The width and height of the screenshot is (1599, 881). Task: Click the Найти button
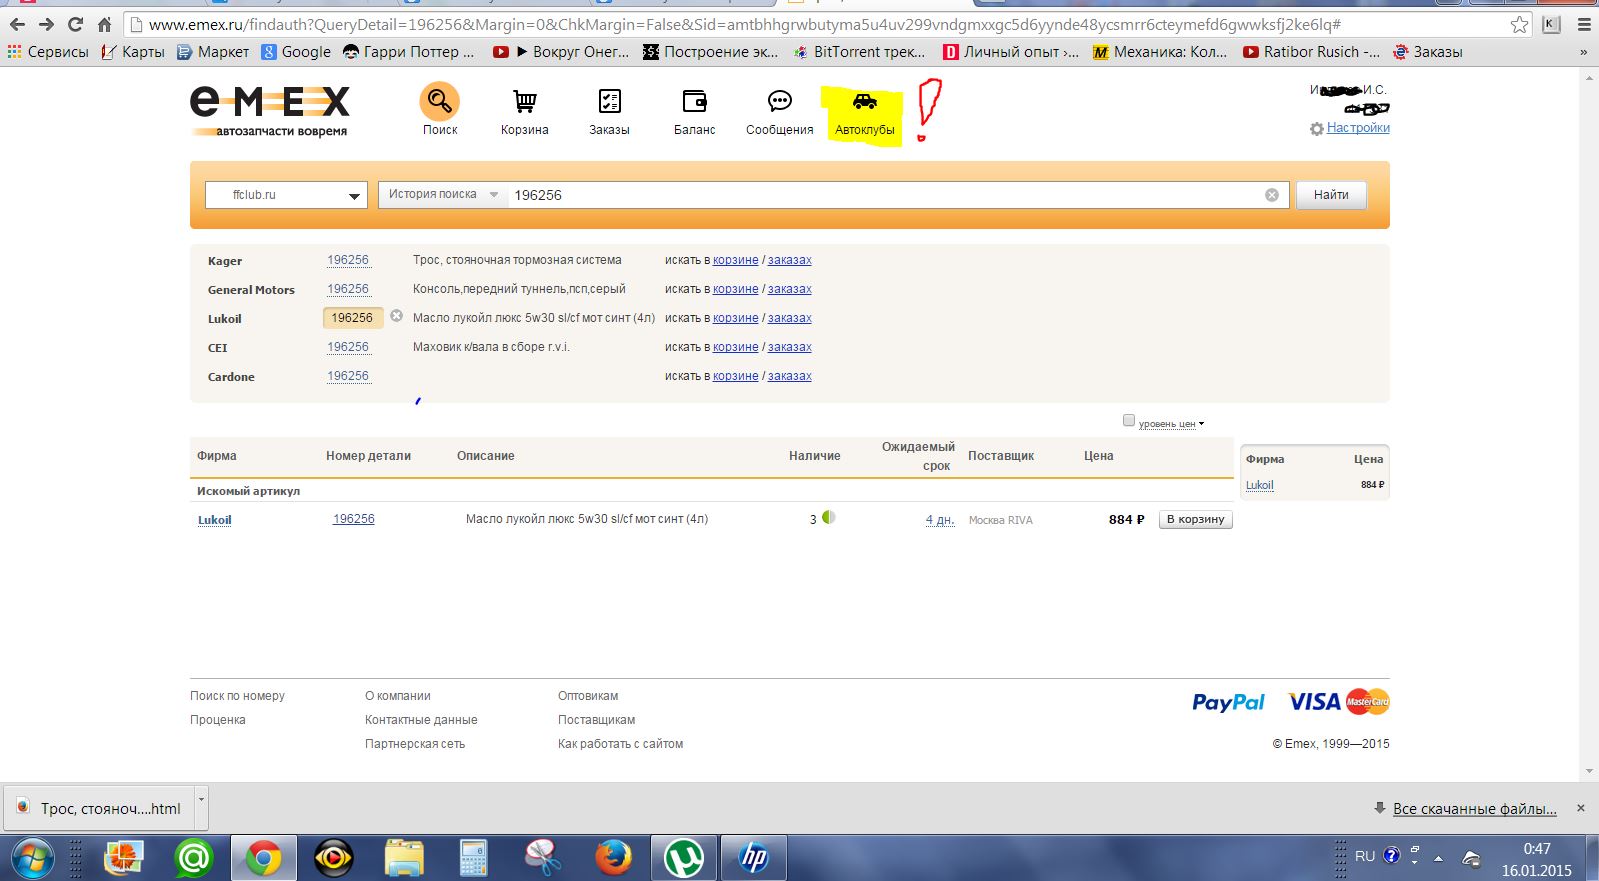pos(1331,195)
